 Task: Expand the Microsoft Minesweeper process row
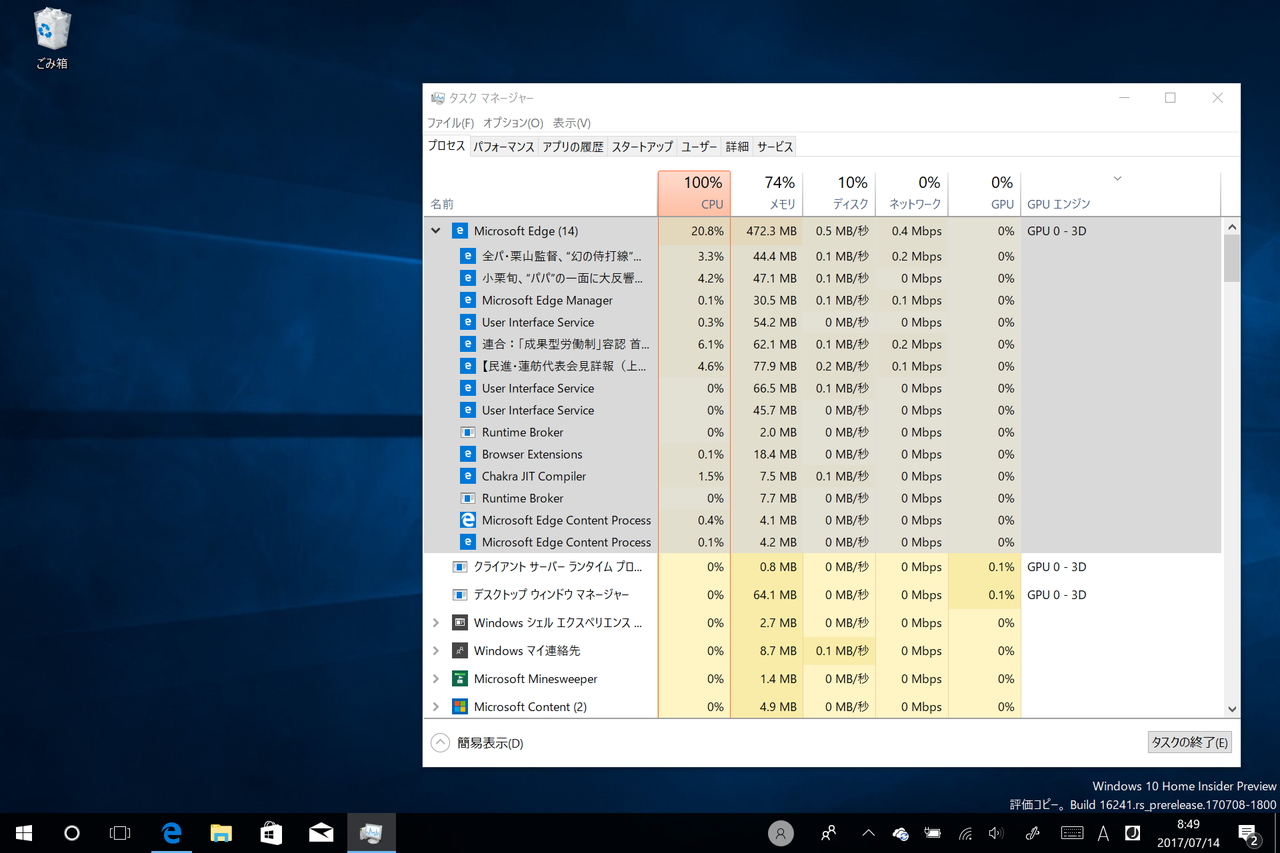pos(436,679)
